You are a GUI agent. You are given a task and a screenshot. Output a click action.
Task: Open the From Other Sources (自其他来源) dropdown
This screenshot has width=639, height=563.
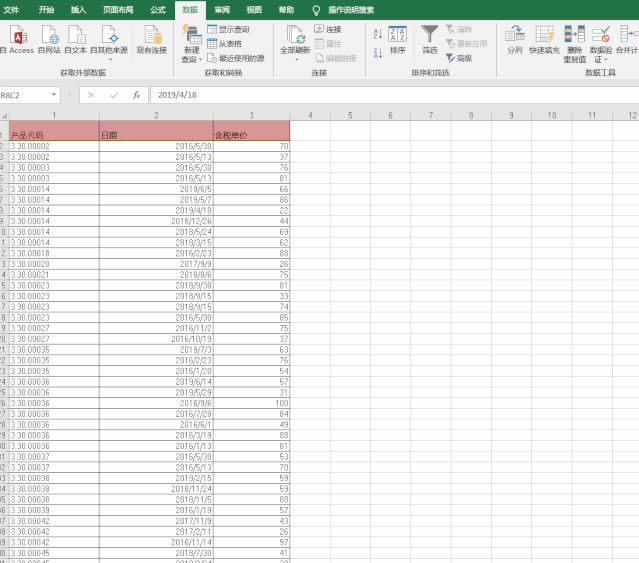(109, 43)
